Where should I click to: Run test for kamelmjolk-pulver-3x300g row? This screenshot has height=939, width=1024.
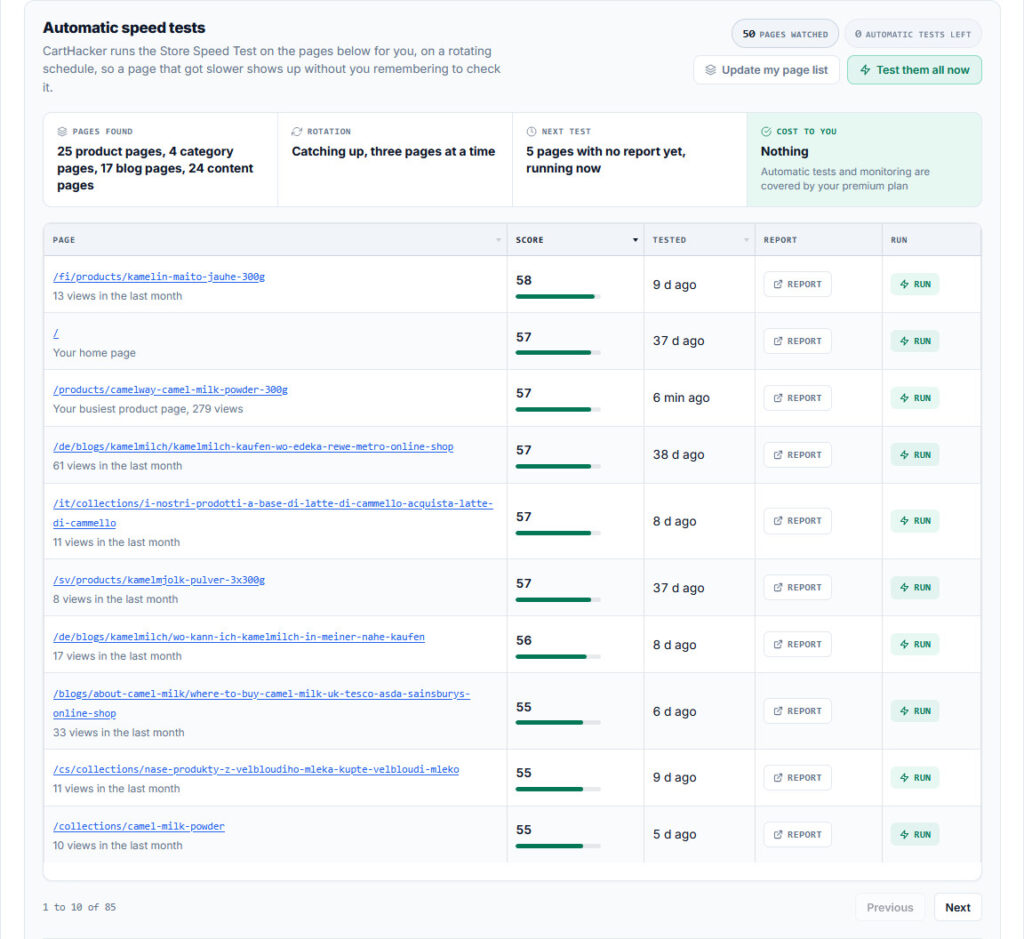(x=915, y=587)
